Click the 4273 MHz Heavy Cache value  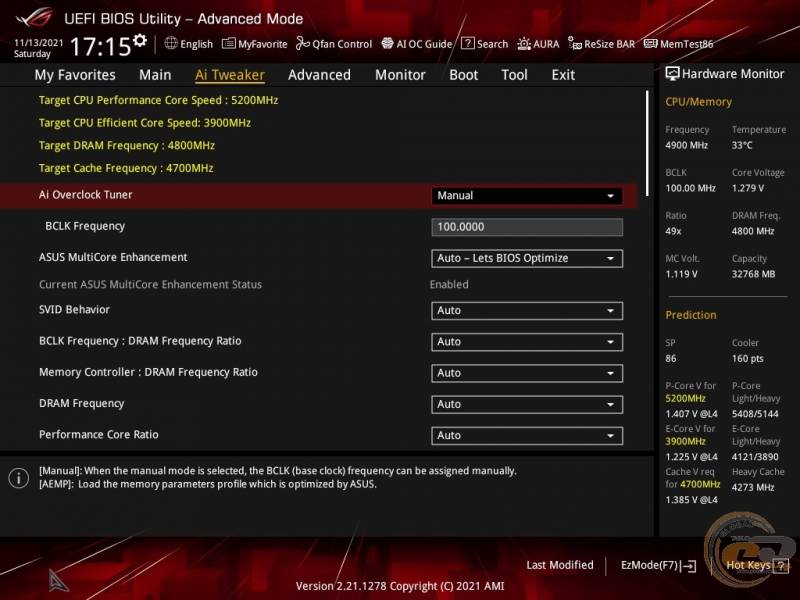(753, 487)
